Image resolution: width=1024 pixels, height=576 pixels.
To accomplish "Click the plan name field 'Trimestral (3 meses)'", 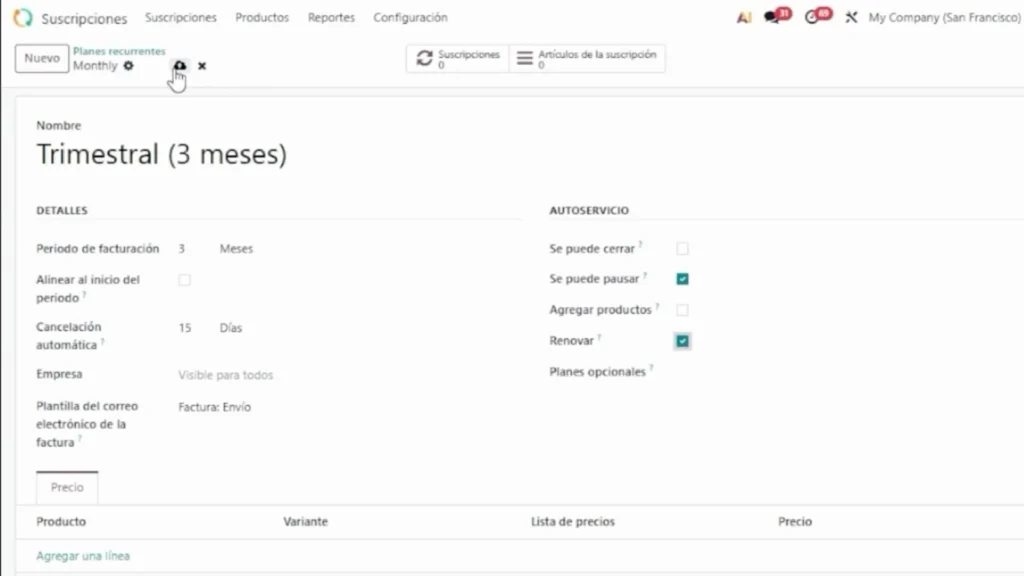I will point(162,155).
